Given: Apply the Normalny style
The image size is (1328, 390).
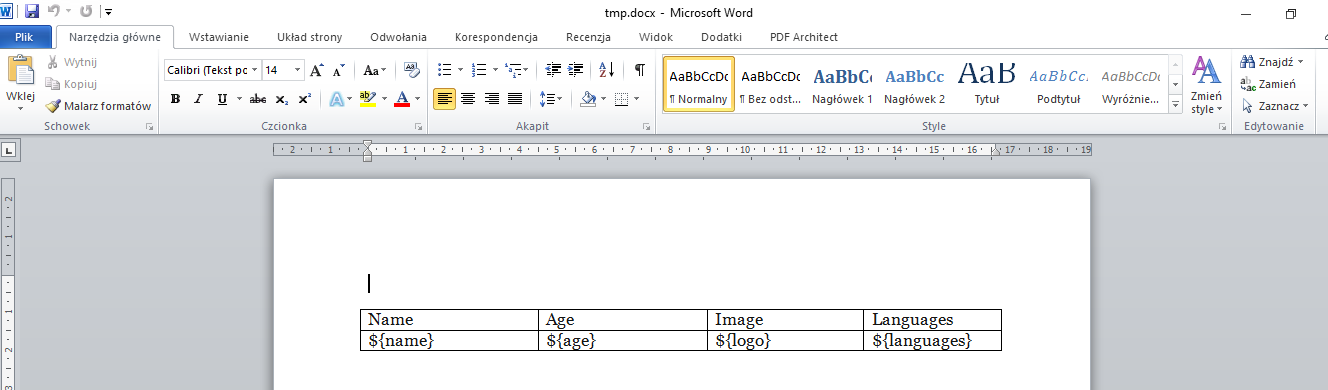Looking at the screenshot, I should click(x=699, y=84).
